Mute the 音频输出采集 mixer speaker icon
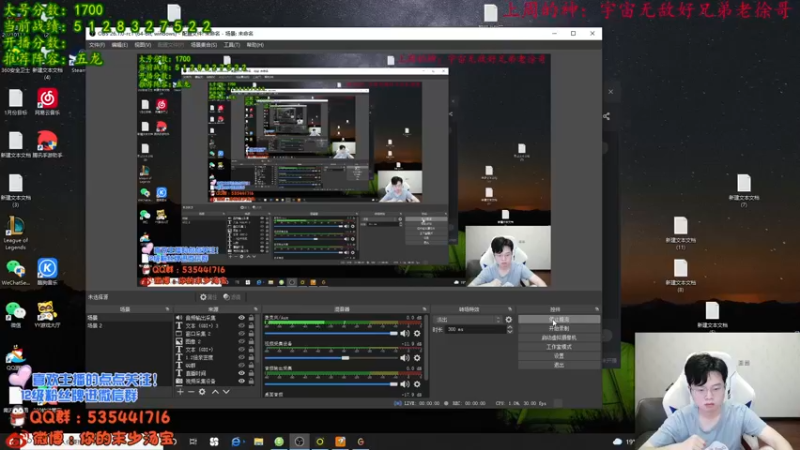 tap(405, 384)
